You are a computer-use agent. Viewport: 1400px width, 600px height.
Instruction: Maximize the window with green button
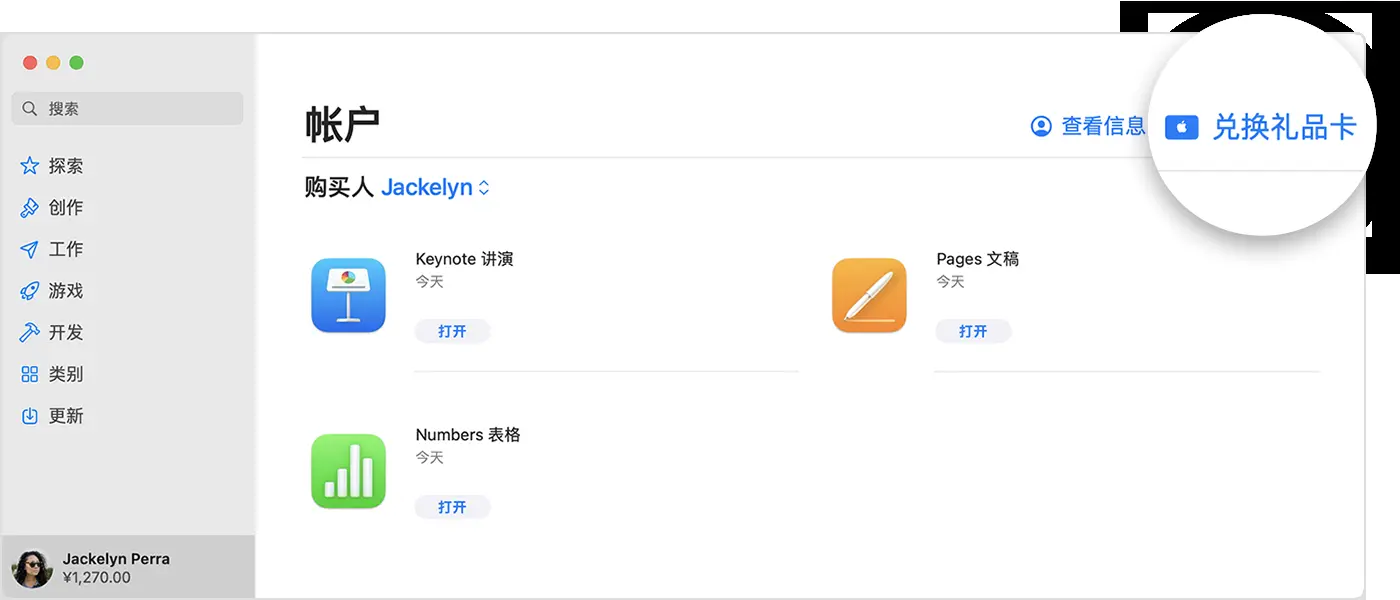[76, 63]
